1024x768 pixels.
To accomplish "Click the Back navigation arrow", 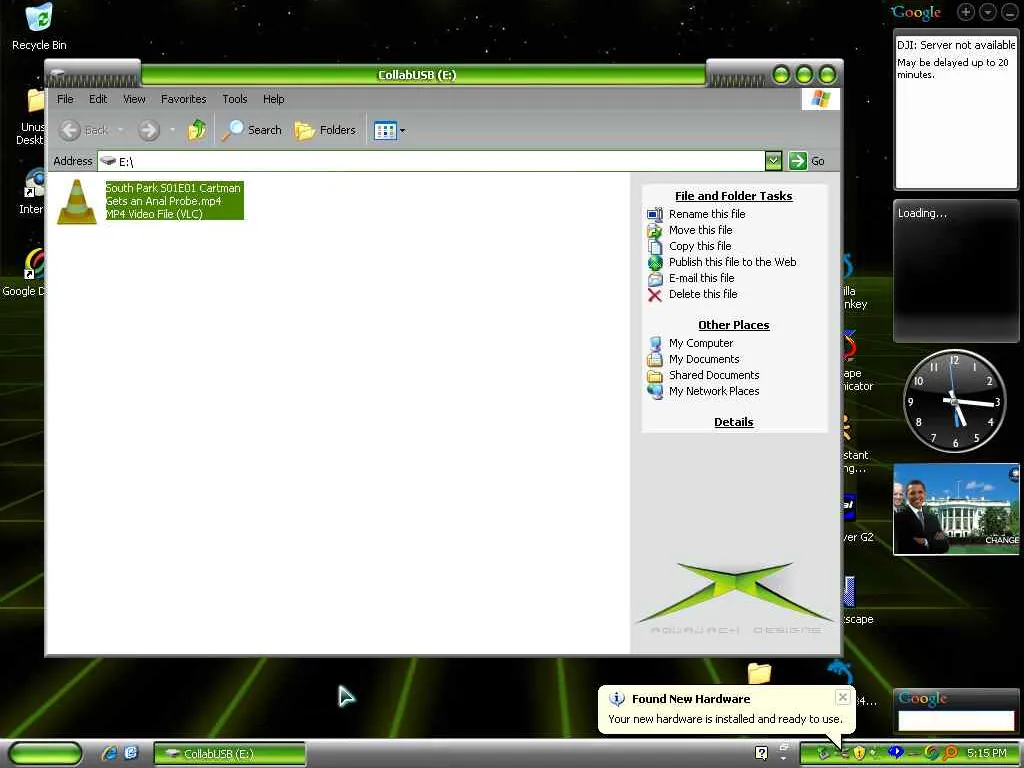I will coord(70,130).
